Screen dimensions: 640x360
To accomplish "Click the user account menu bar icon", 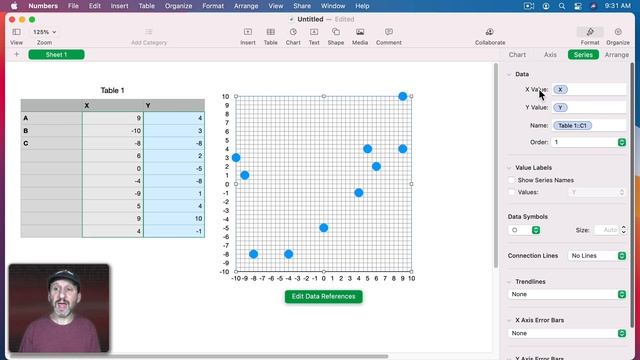I will (546, 6).
